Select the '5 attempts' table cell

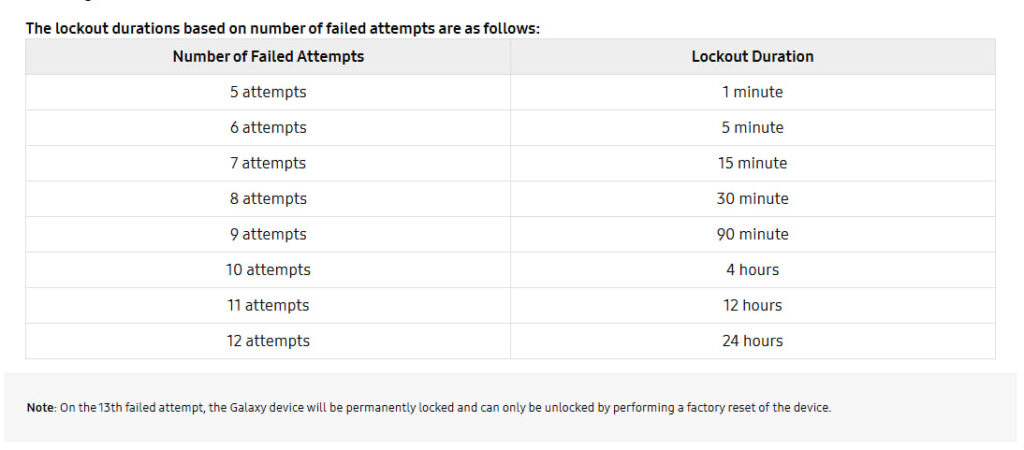268,92
